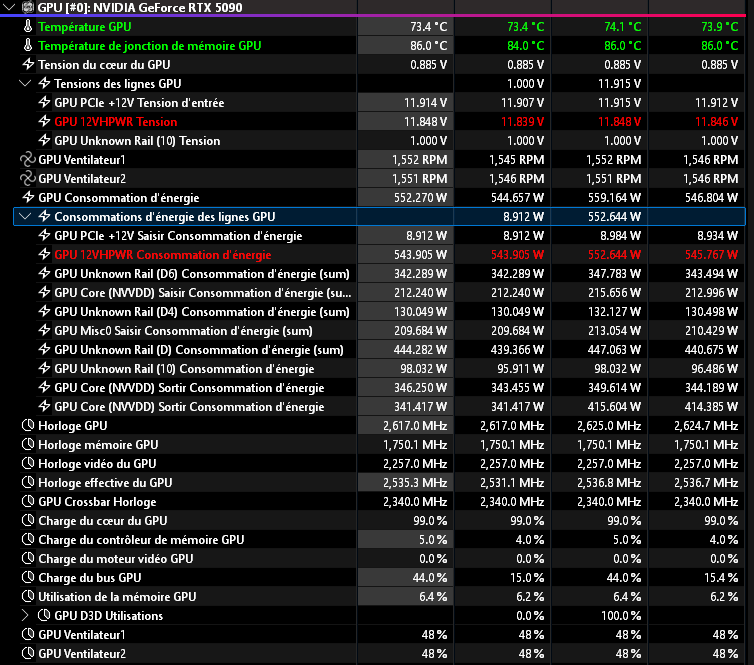The height and width of the screenshot is (665, 754).
Task: Click lightning icon of GPU Core (NVVDD) Saisir row
Action: (x=44, y=293)
